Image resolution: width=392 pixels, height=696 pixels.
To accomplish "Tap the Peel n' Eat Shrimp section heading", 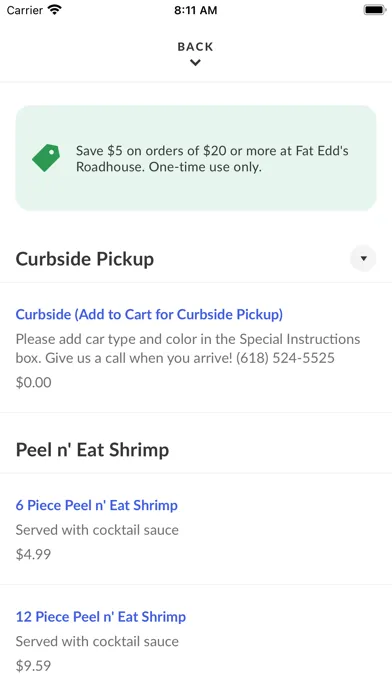I will coord(92,450).
